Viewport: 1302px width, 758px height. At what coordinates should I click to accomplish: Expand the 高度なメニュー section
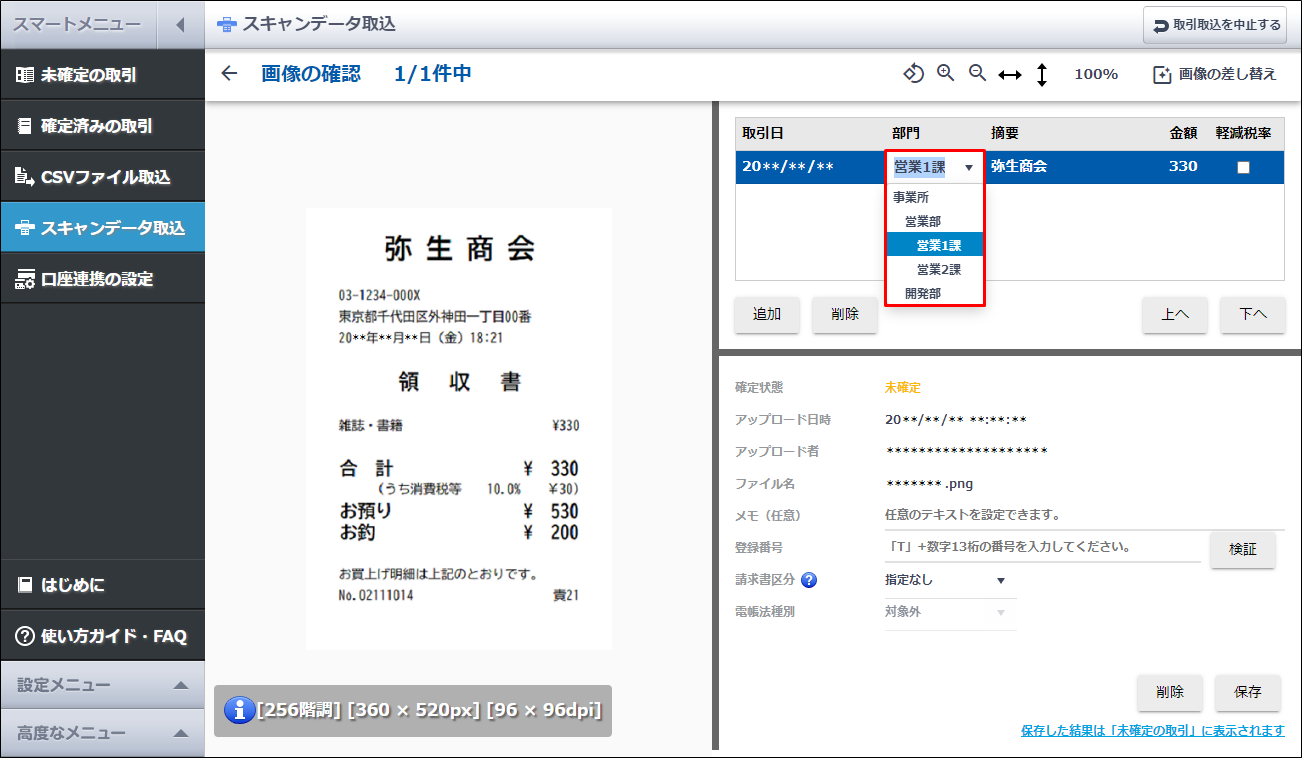(x=102, y=733)
